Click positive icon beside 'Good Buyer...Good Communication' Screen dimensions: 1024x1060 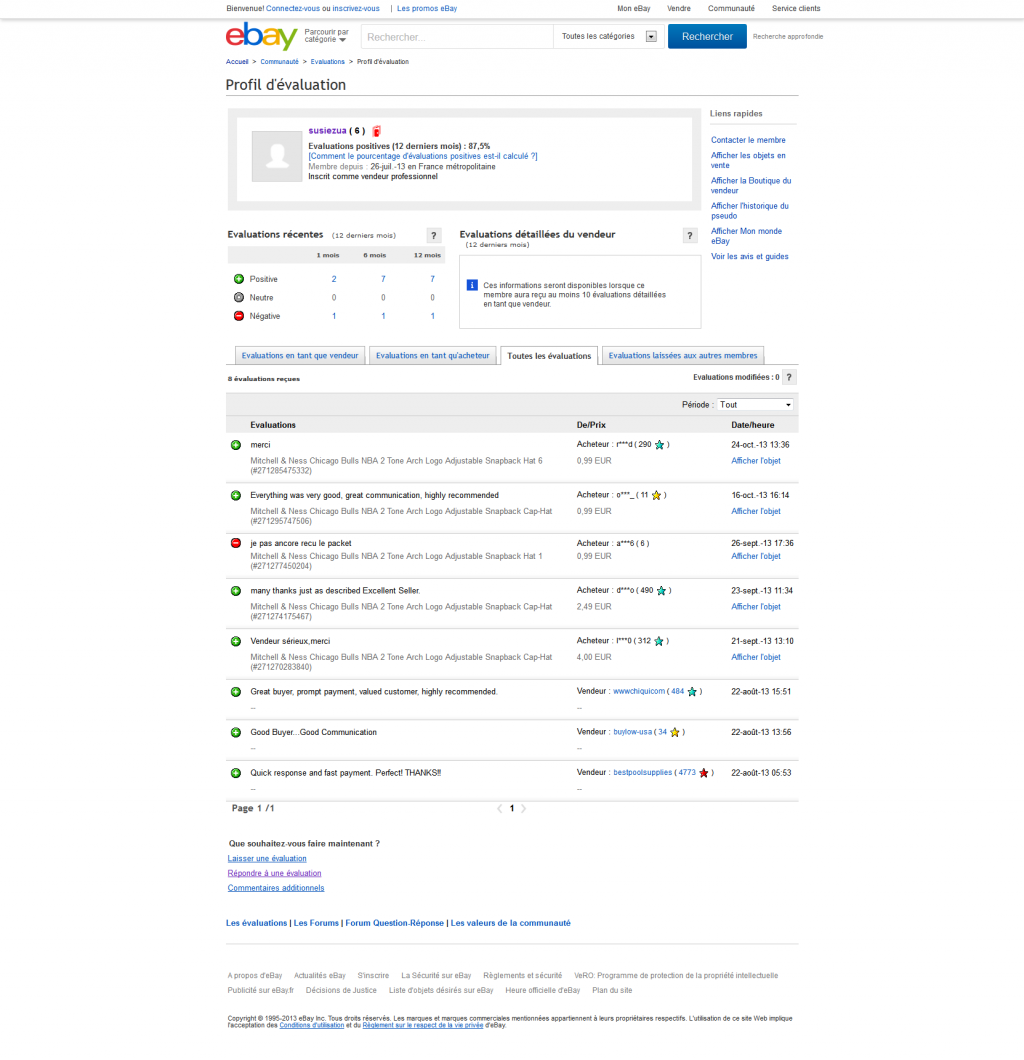[236, 732]
